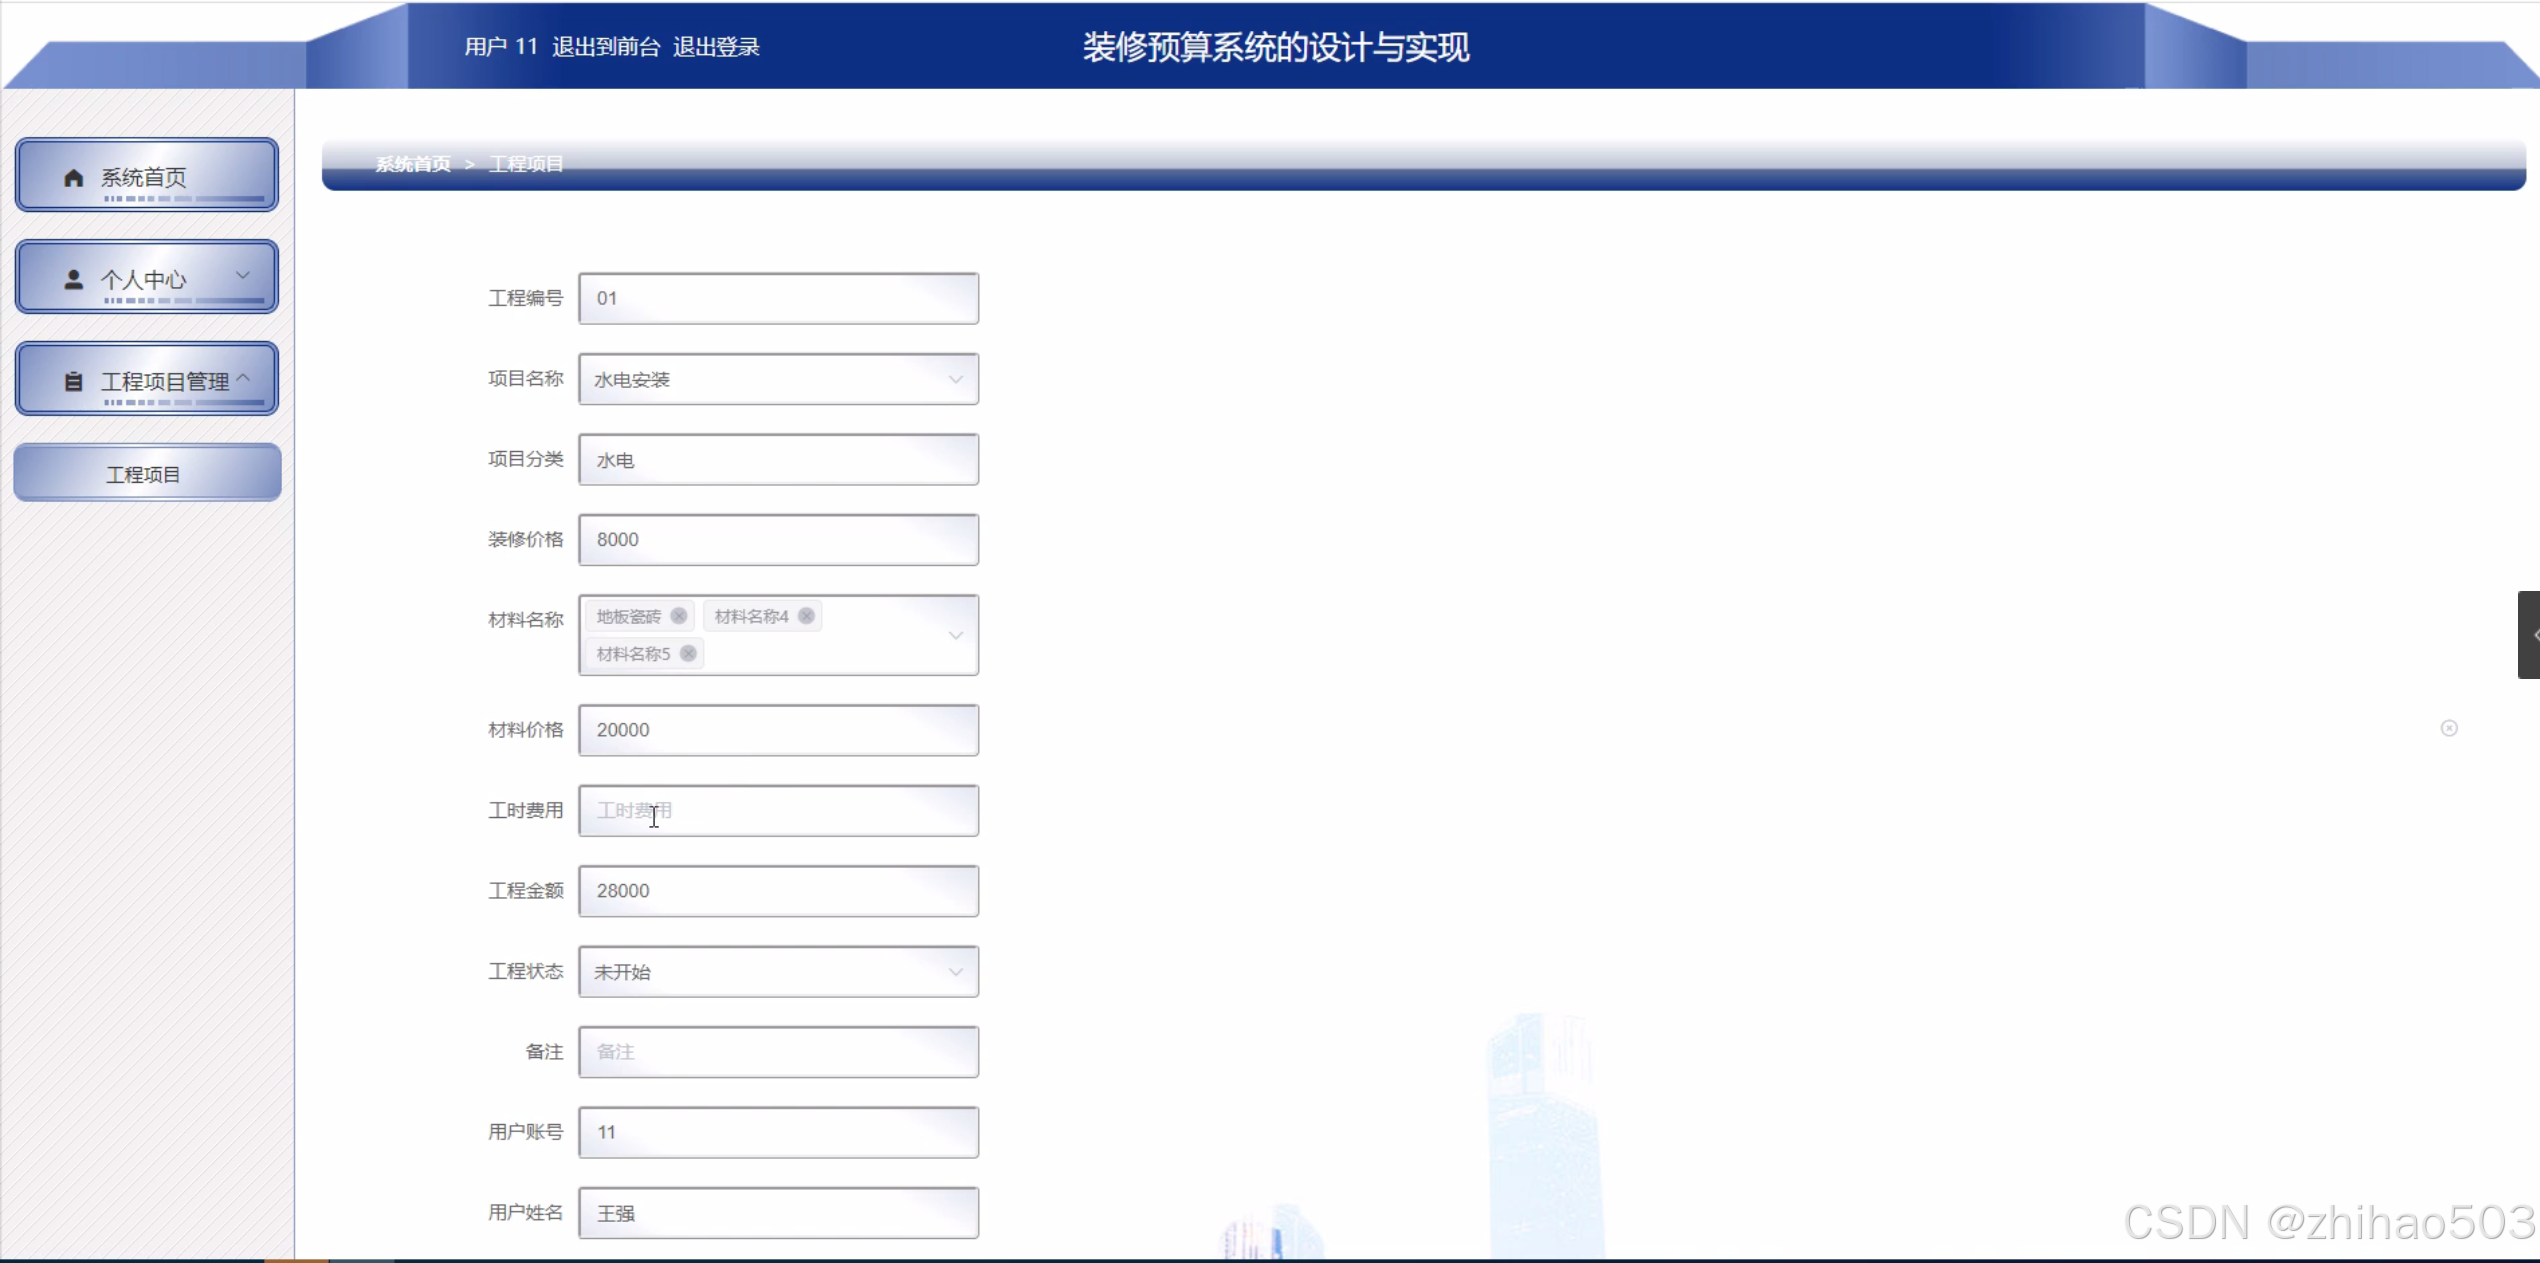Click into the 备注 input field
Image resolution: width=2540 pixels, height=1263 pixels.
coord(778,1052)
